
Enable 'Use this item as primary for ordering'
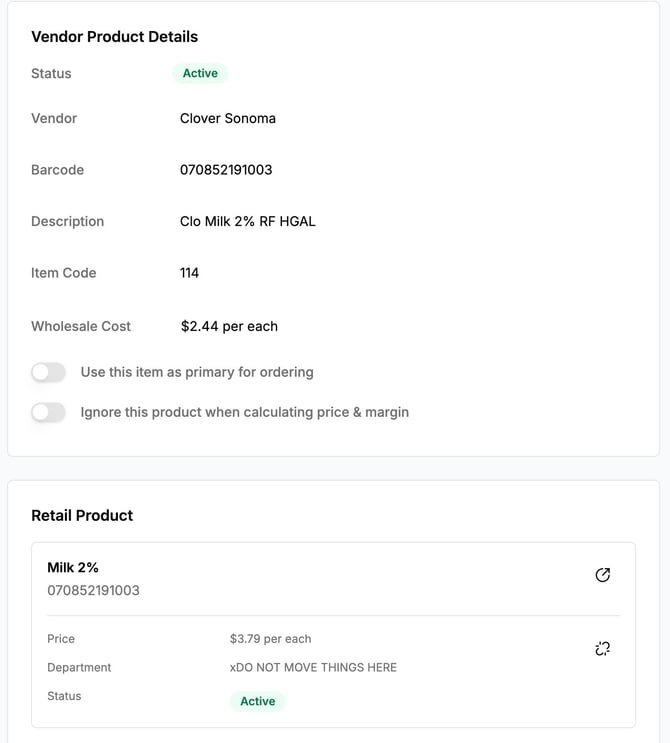(x=48, y=372)
